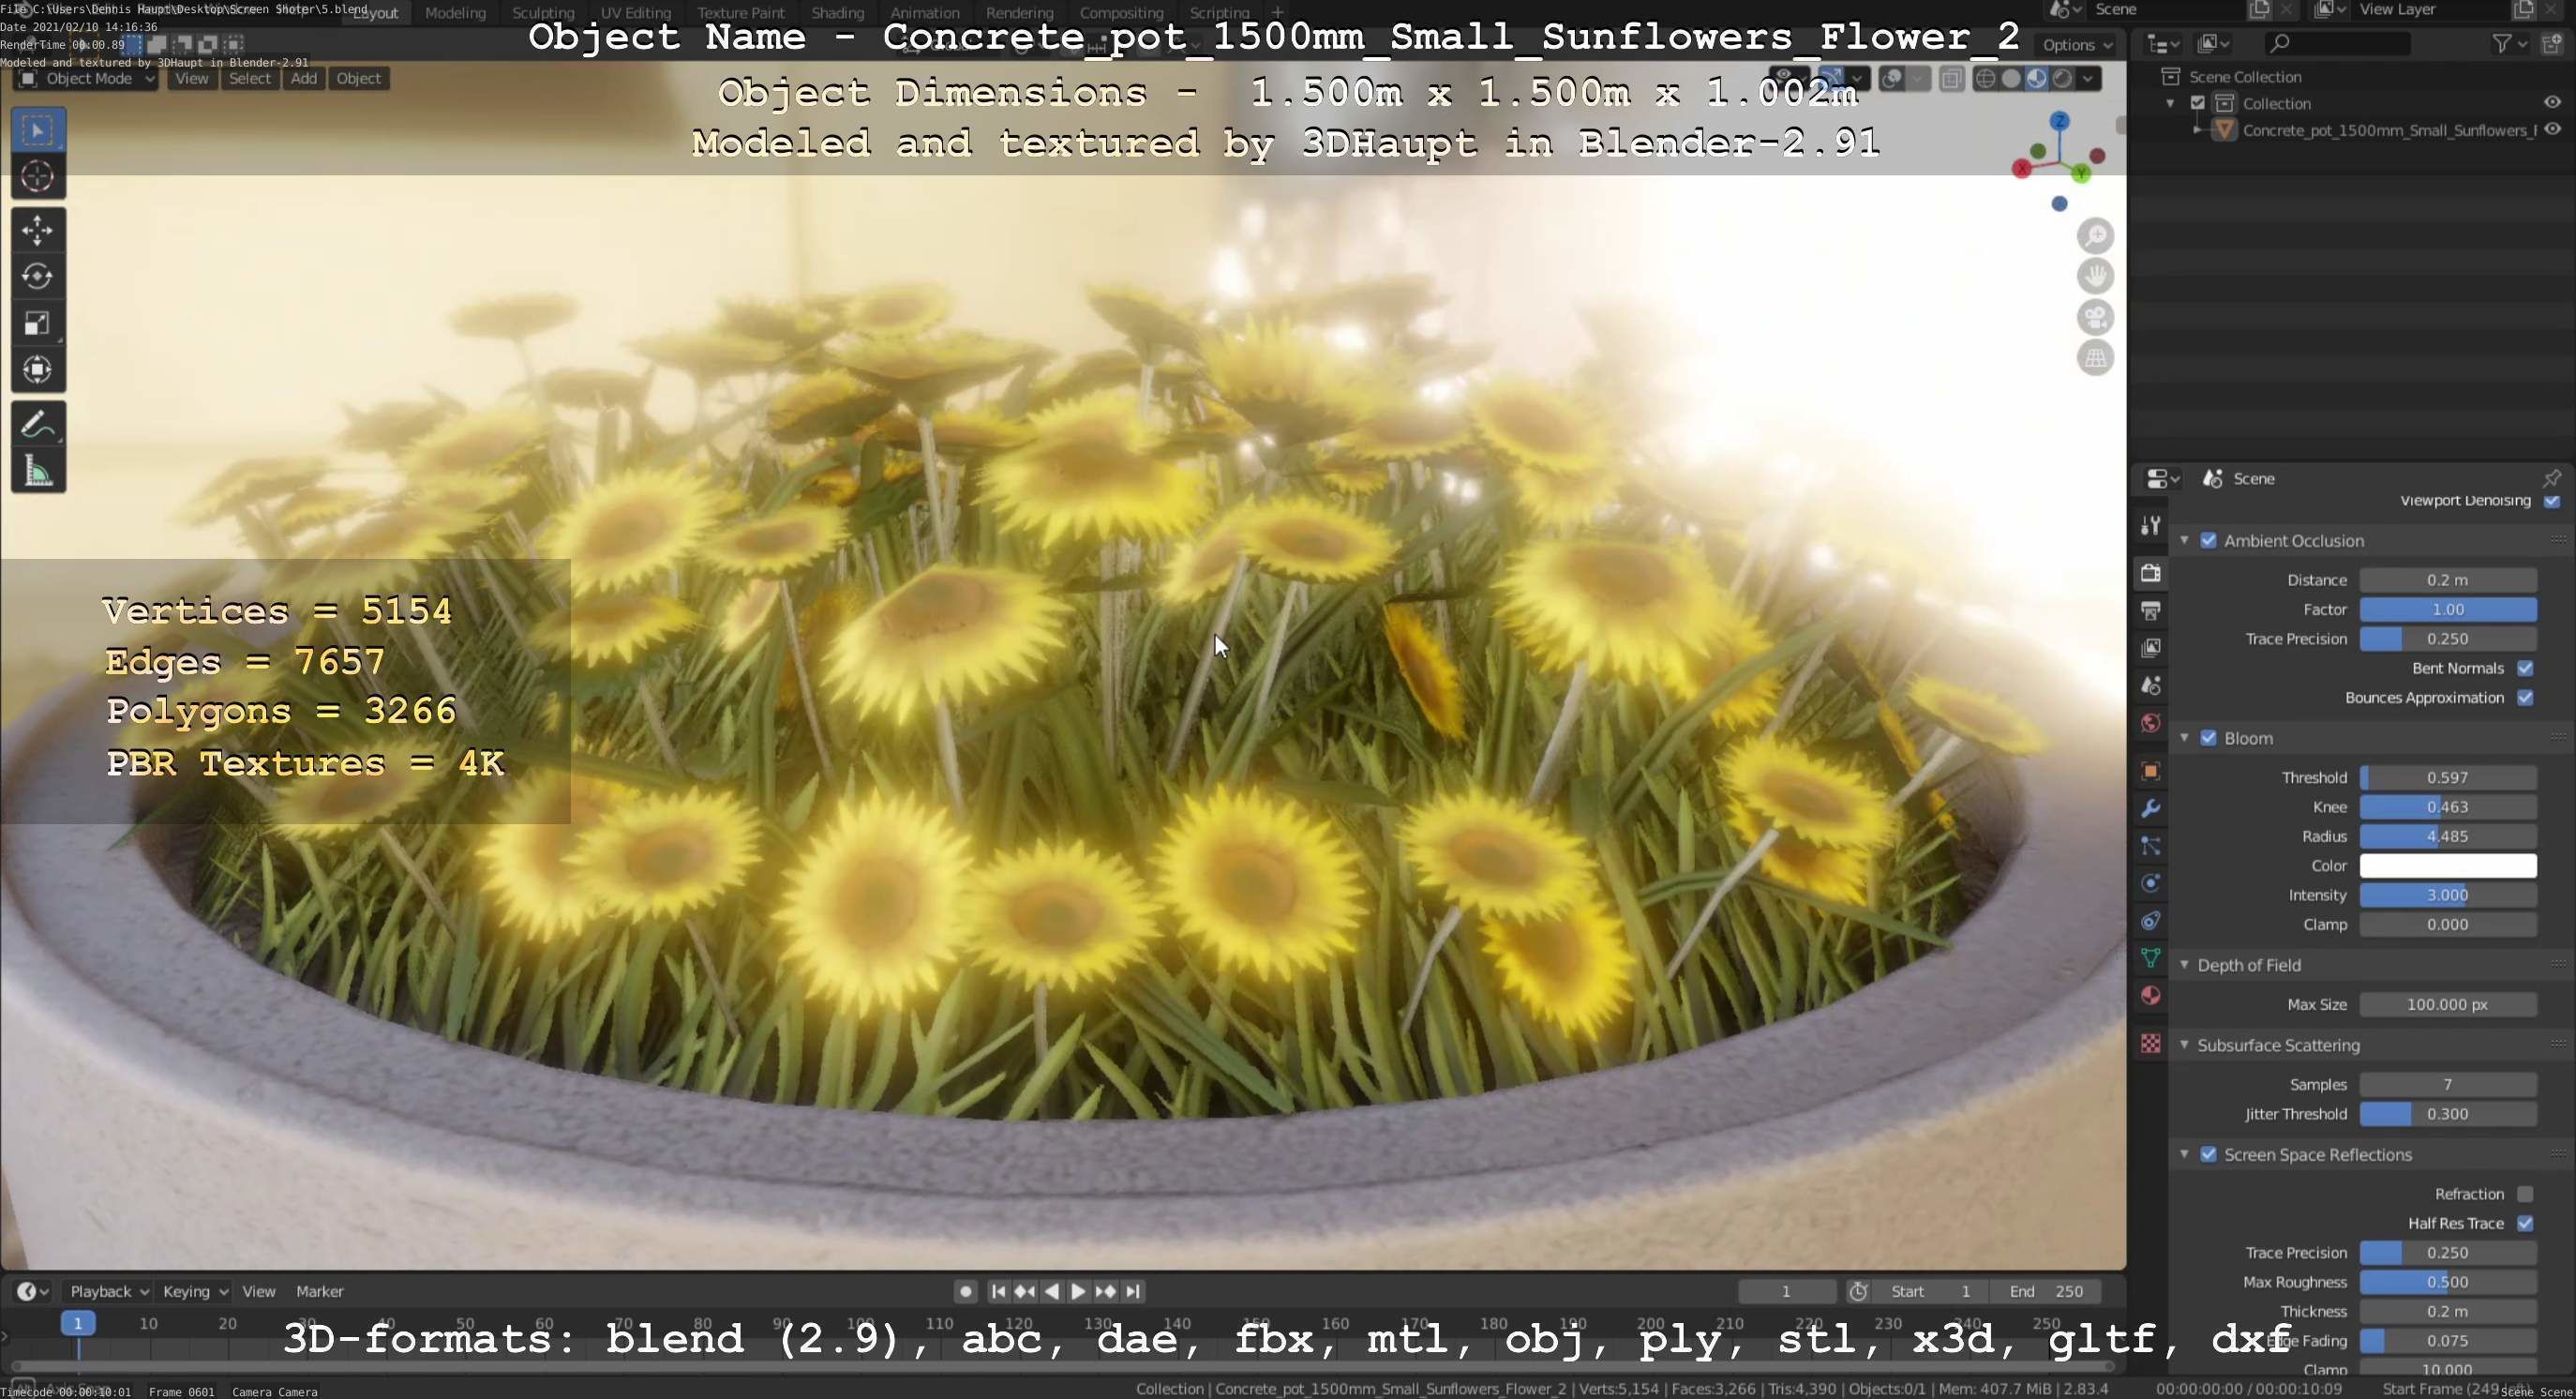
Task: Collapse the Screen Space Reflections panel
Action: click(2184, 1155)
